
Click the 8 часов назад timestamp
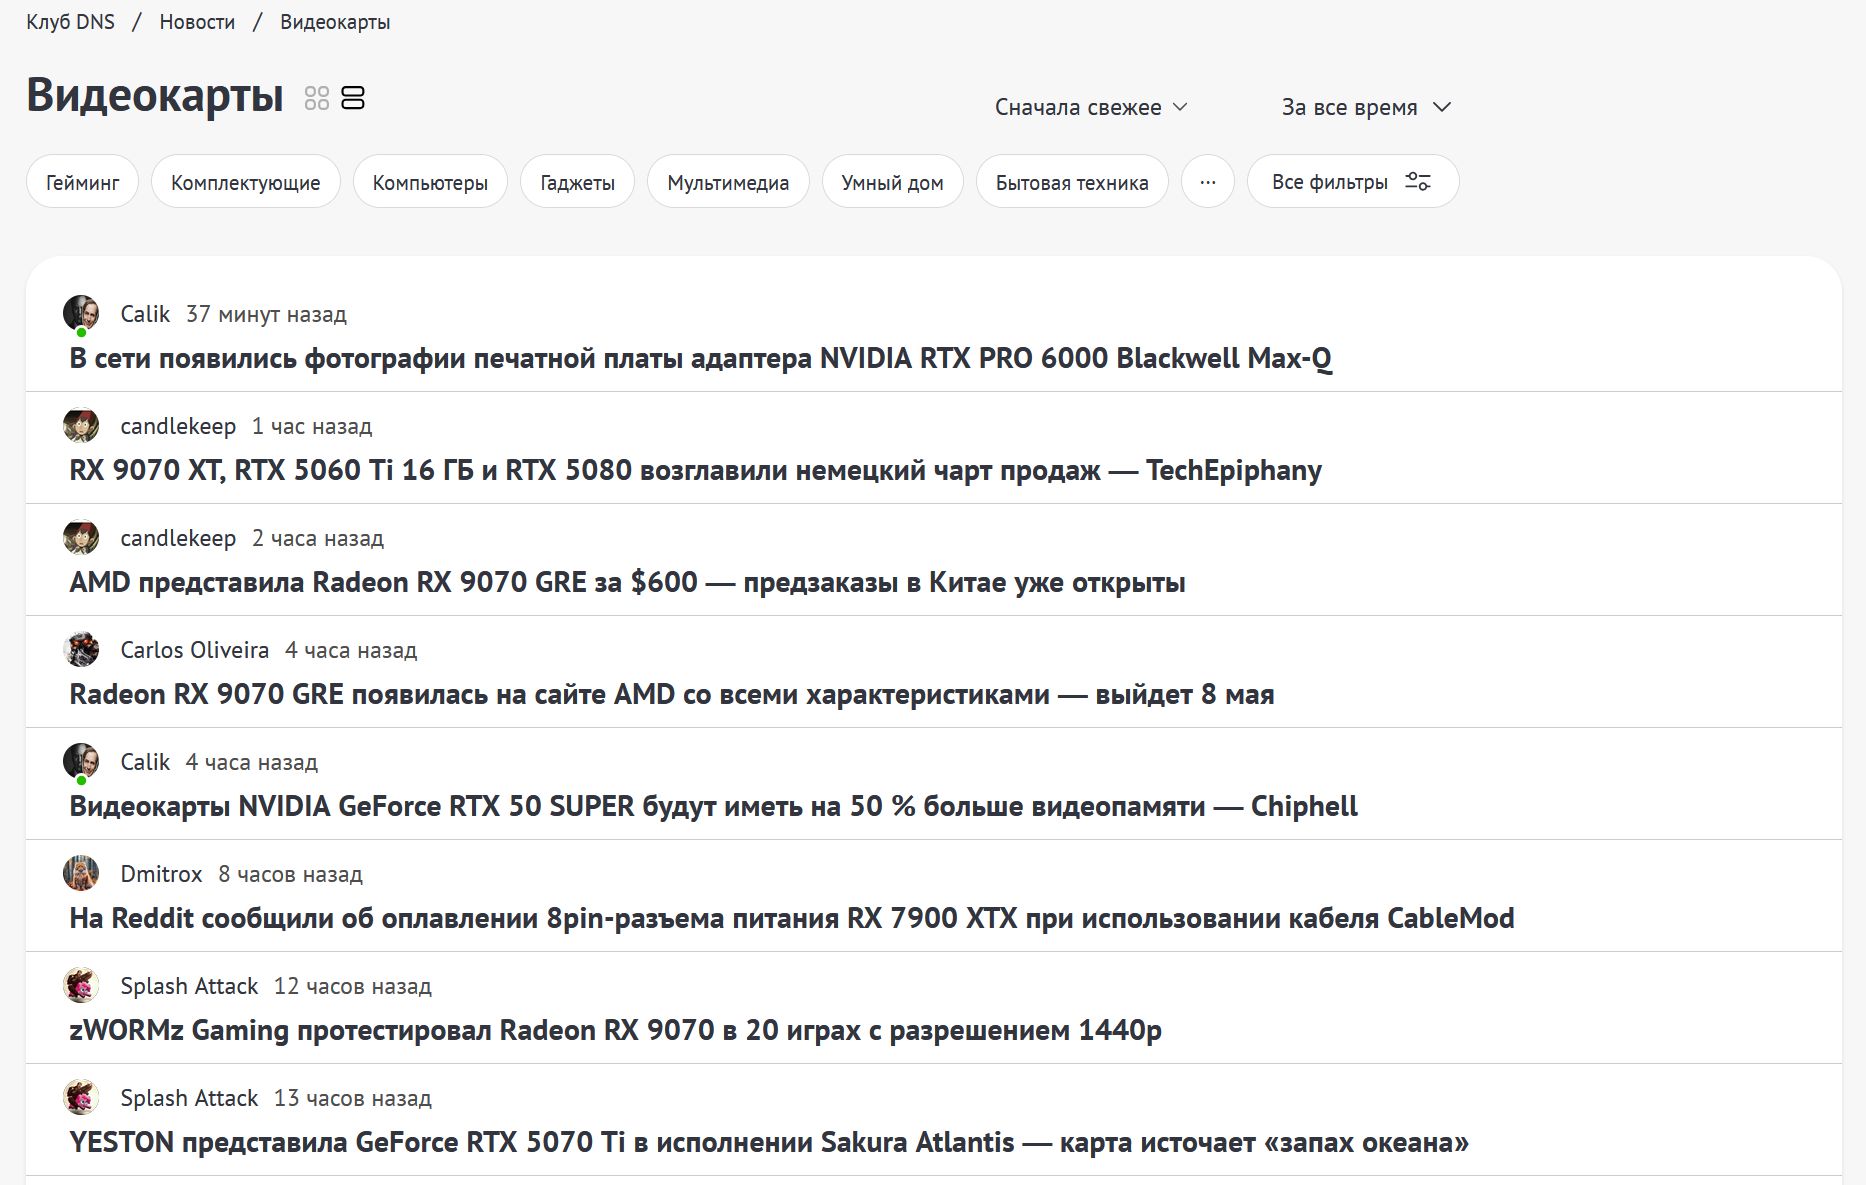coord(290,874)
